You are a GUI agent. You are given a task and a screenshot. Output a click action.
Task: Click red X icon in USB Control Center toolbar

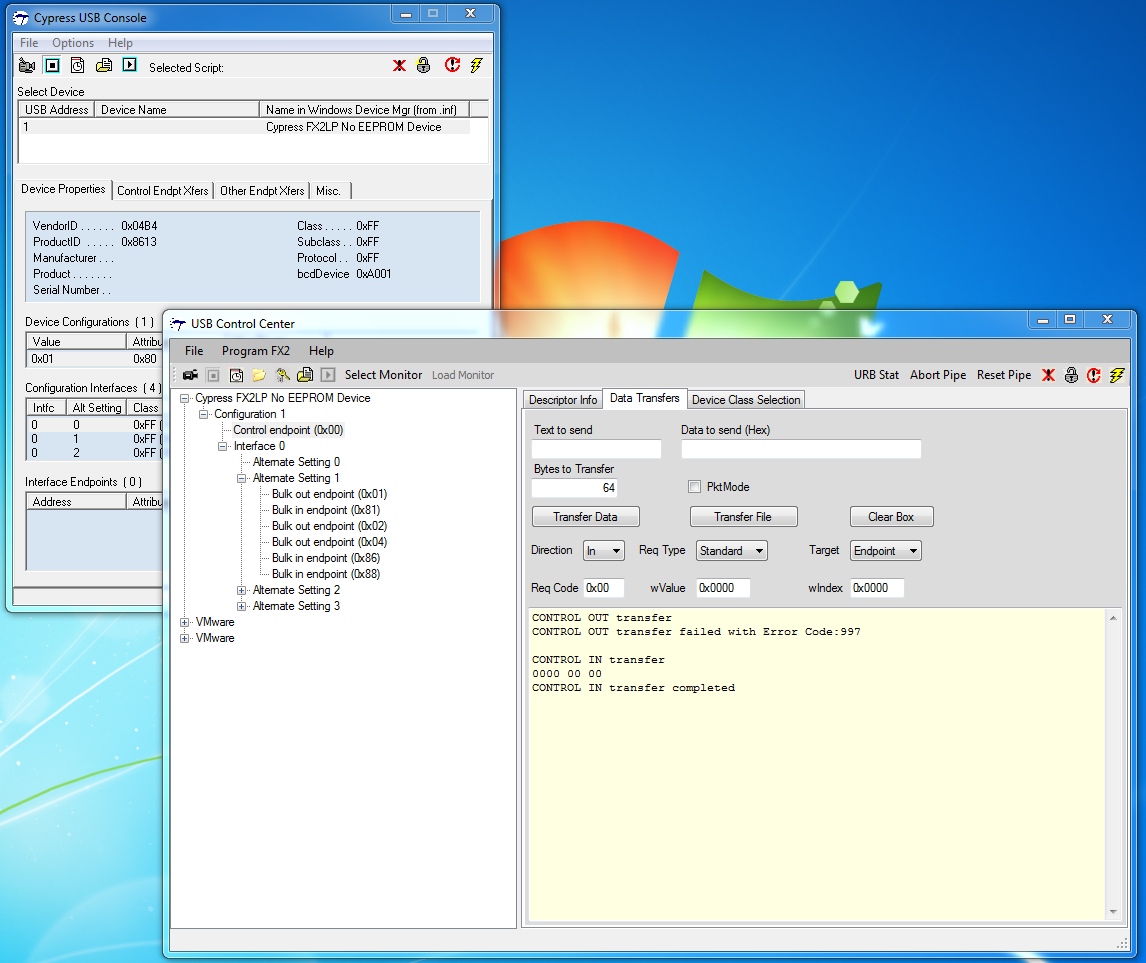[x=1048, y=375]
